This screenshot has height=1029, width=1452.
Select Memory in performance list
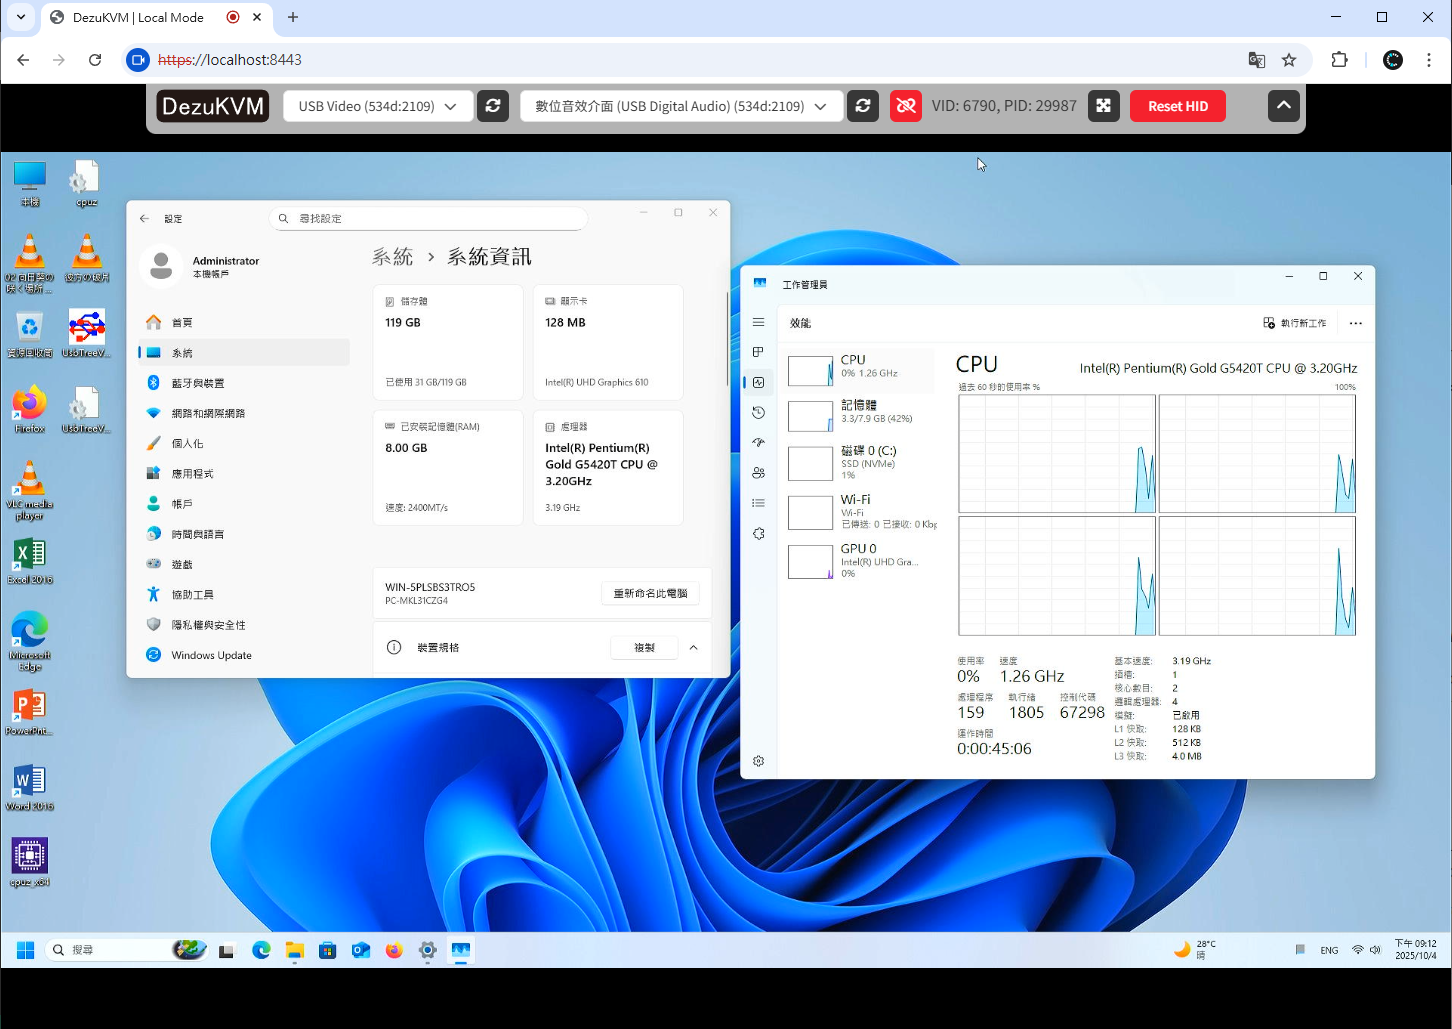click(x=860, y=411)
